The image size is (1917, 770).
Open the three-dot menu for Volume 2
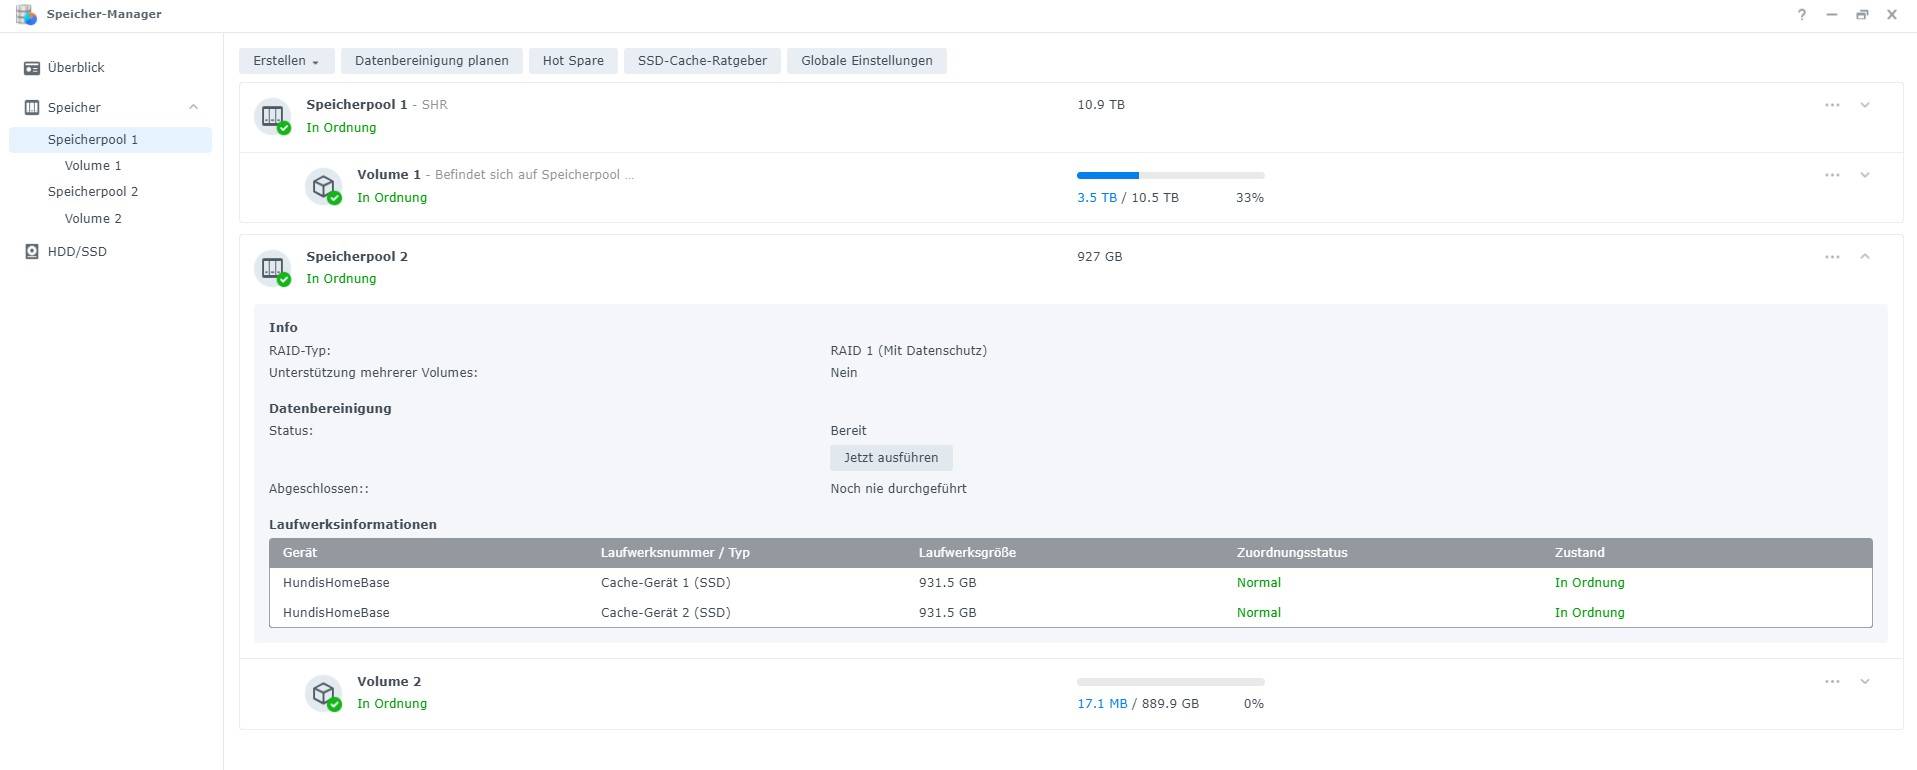(x=1831, y=682)
